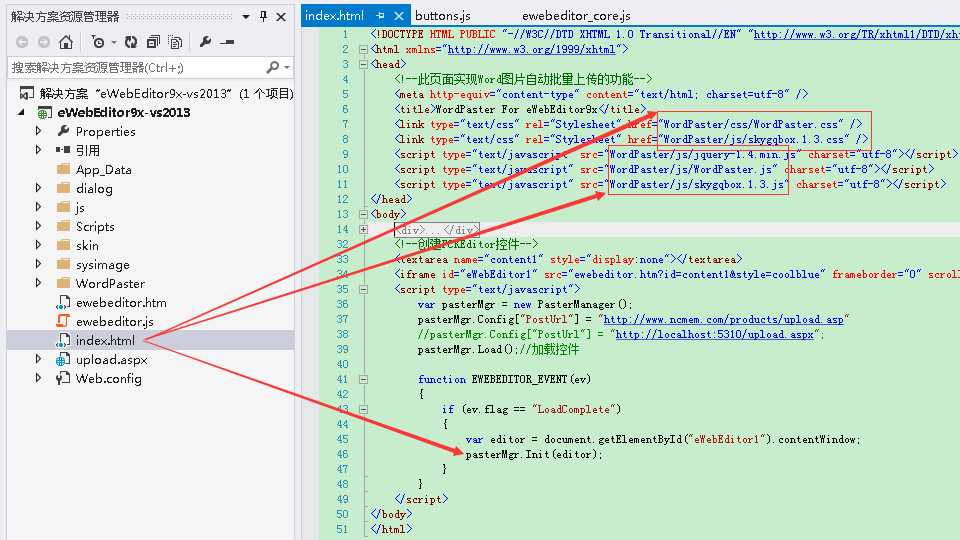960x540 pixels.
Task: Switch to the ewebeditor_core.js tab
Action: pos(576,16)
